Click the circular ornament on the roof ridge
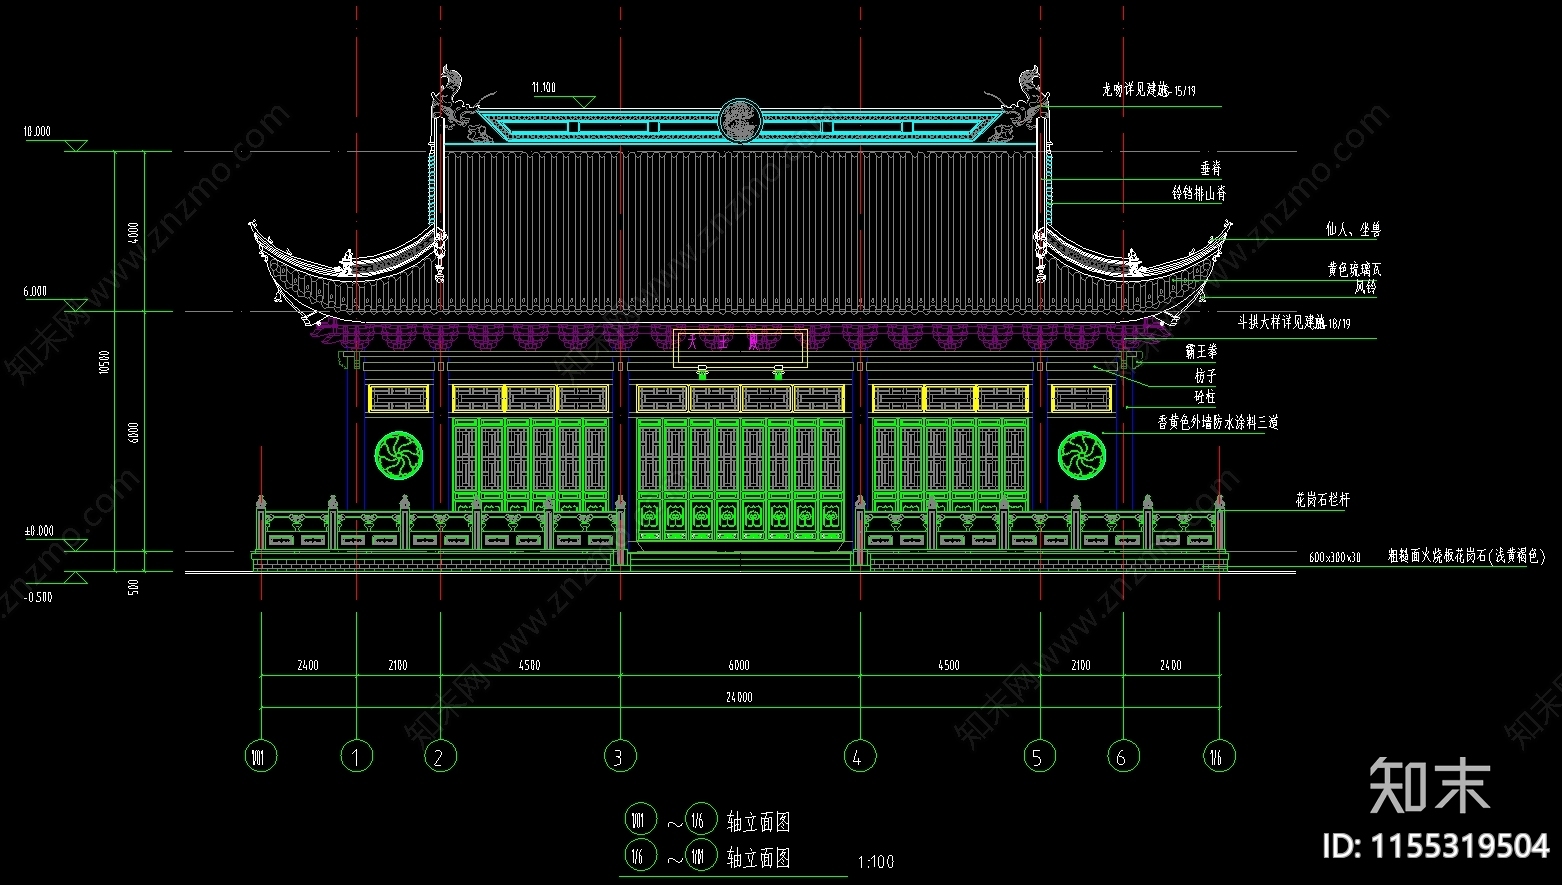The image size is (1562, 885). (x=741, y=122)
